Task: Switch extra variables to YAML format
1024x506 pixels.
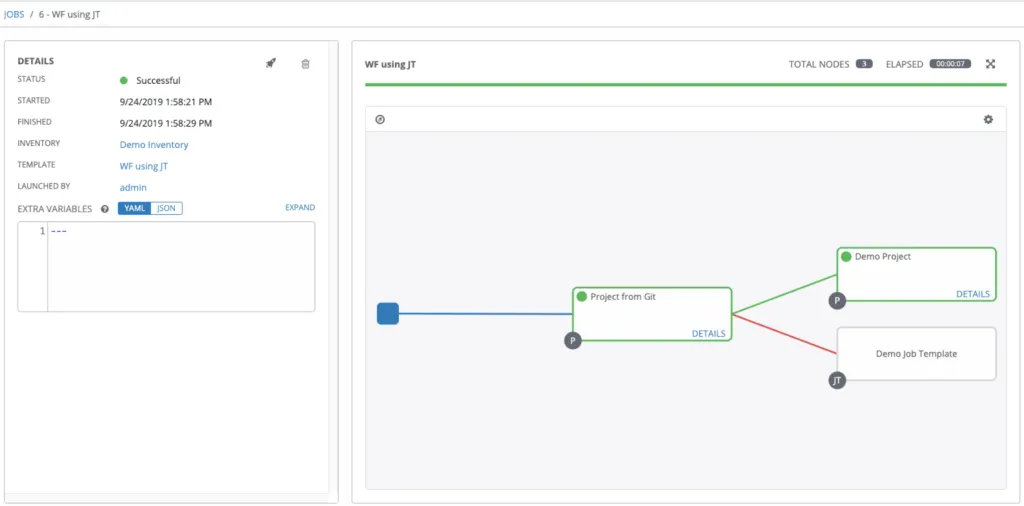Action: pos(134,208)
